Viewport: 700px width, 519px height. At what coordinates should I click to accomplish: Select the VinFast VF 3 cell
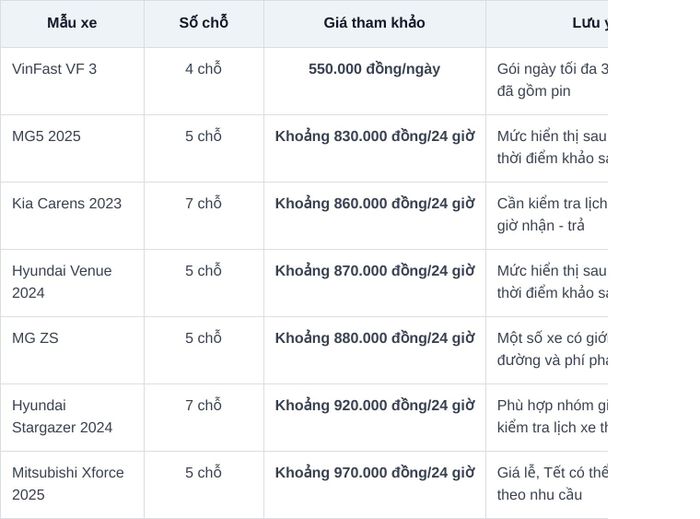[72, 81]
